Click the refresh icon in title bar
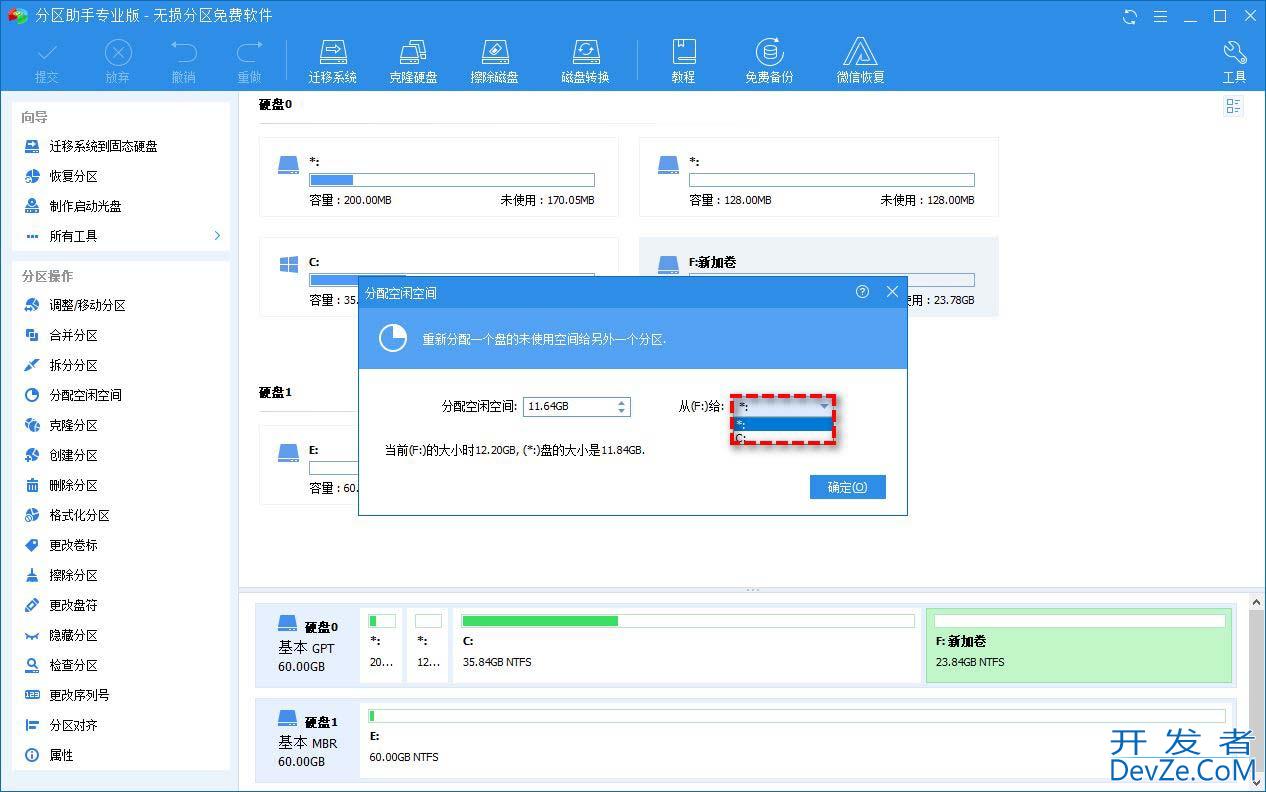1266x792 pixels. (1131, 16)
